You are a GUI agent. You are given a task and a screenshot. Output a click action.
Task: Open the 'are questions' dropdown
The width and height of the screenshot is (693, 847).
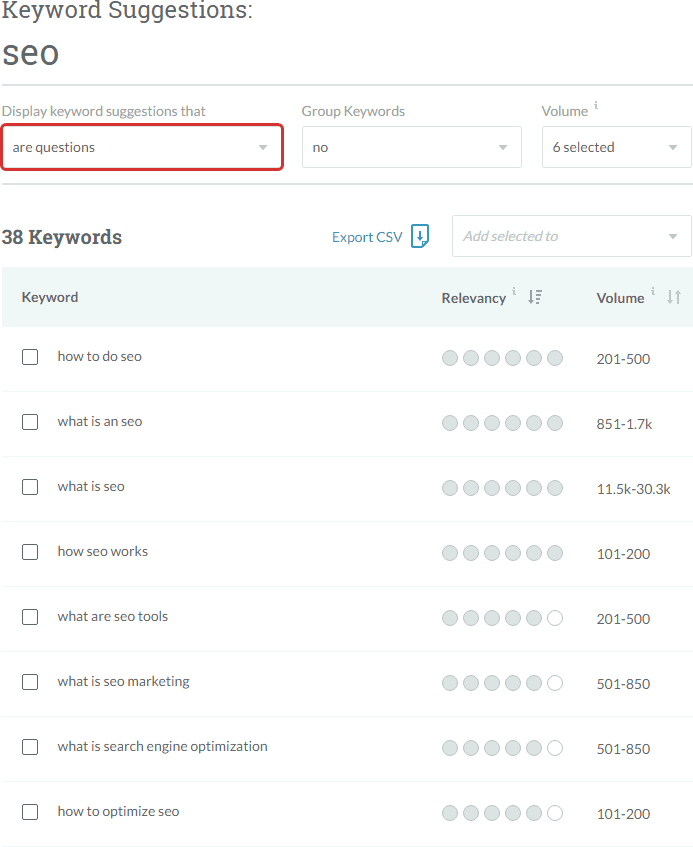(x=142, y=147)
